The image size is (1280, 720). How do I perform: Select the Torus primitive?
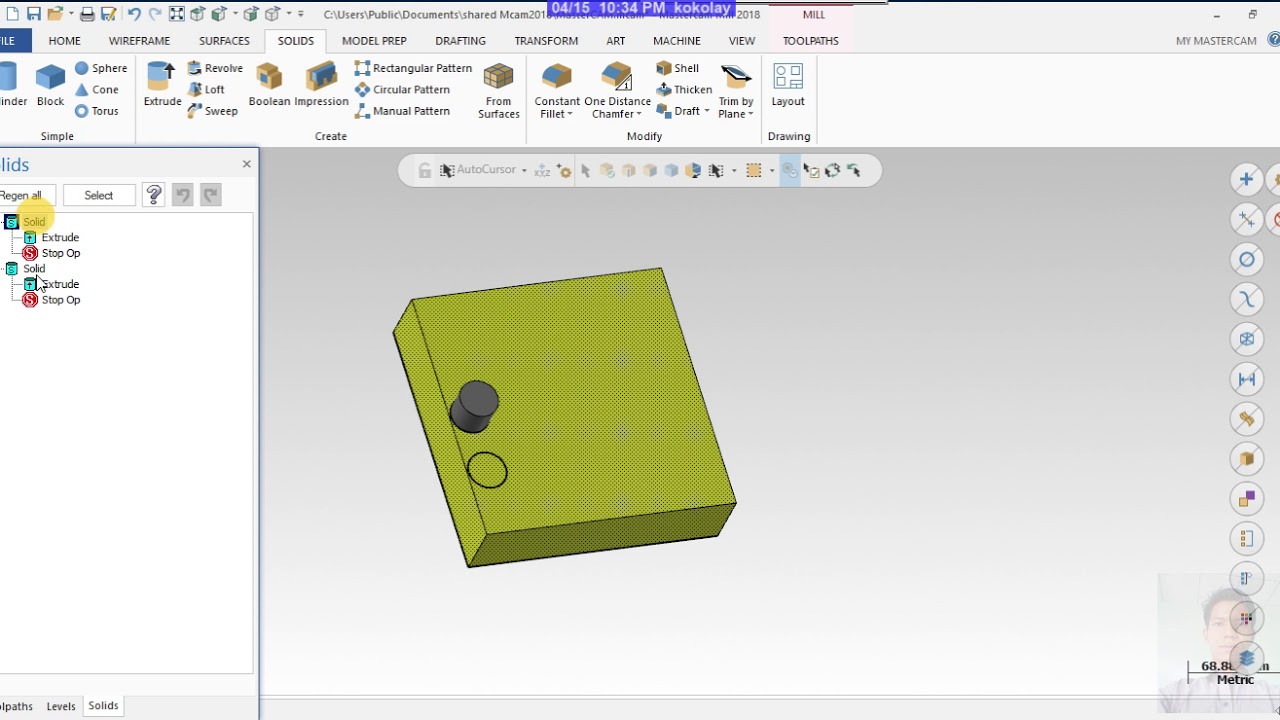point(97,111)
